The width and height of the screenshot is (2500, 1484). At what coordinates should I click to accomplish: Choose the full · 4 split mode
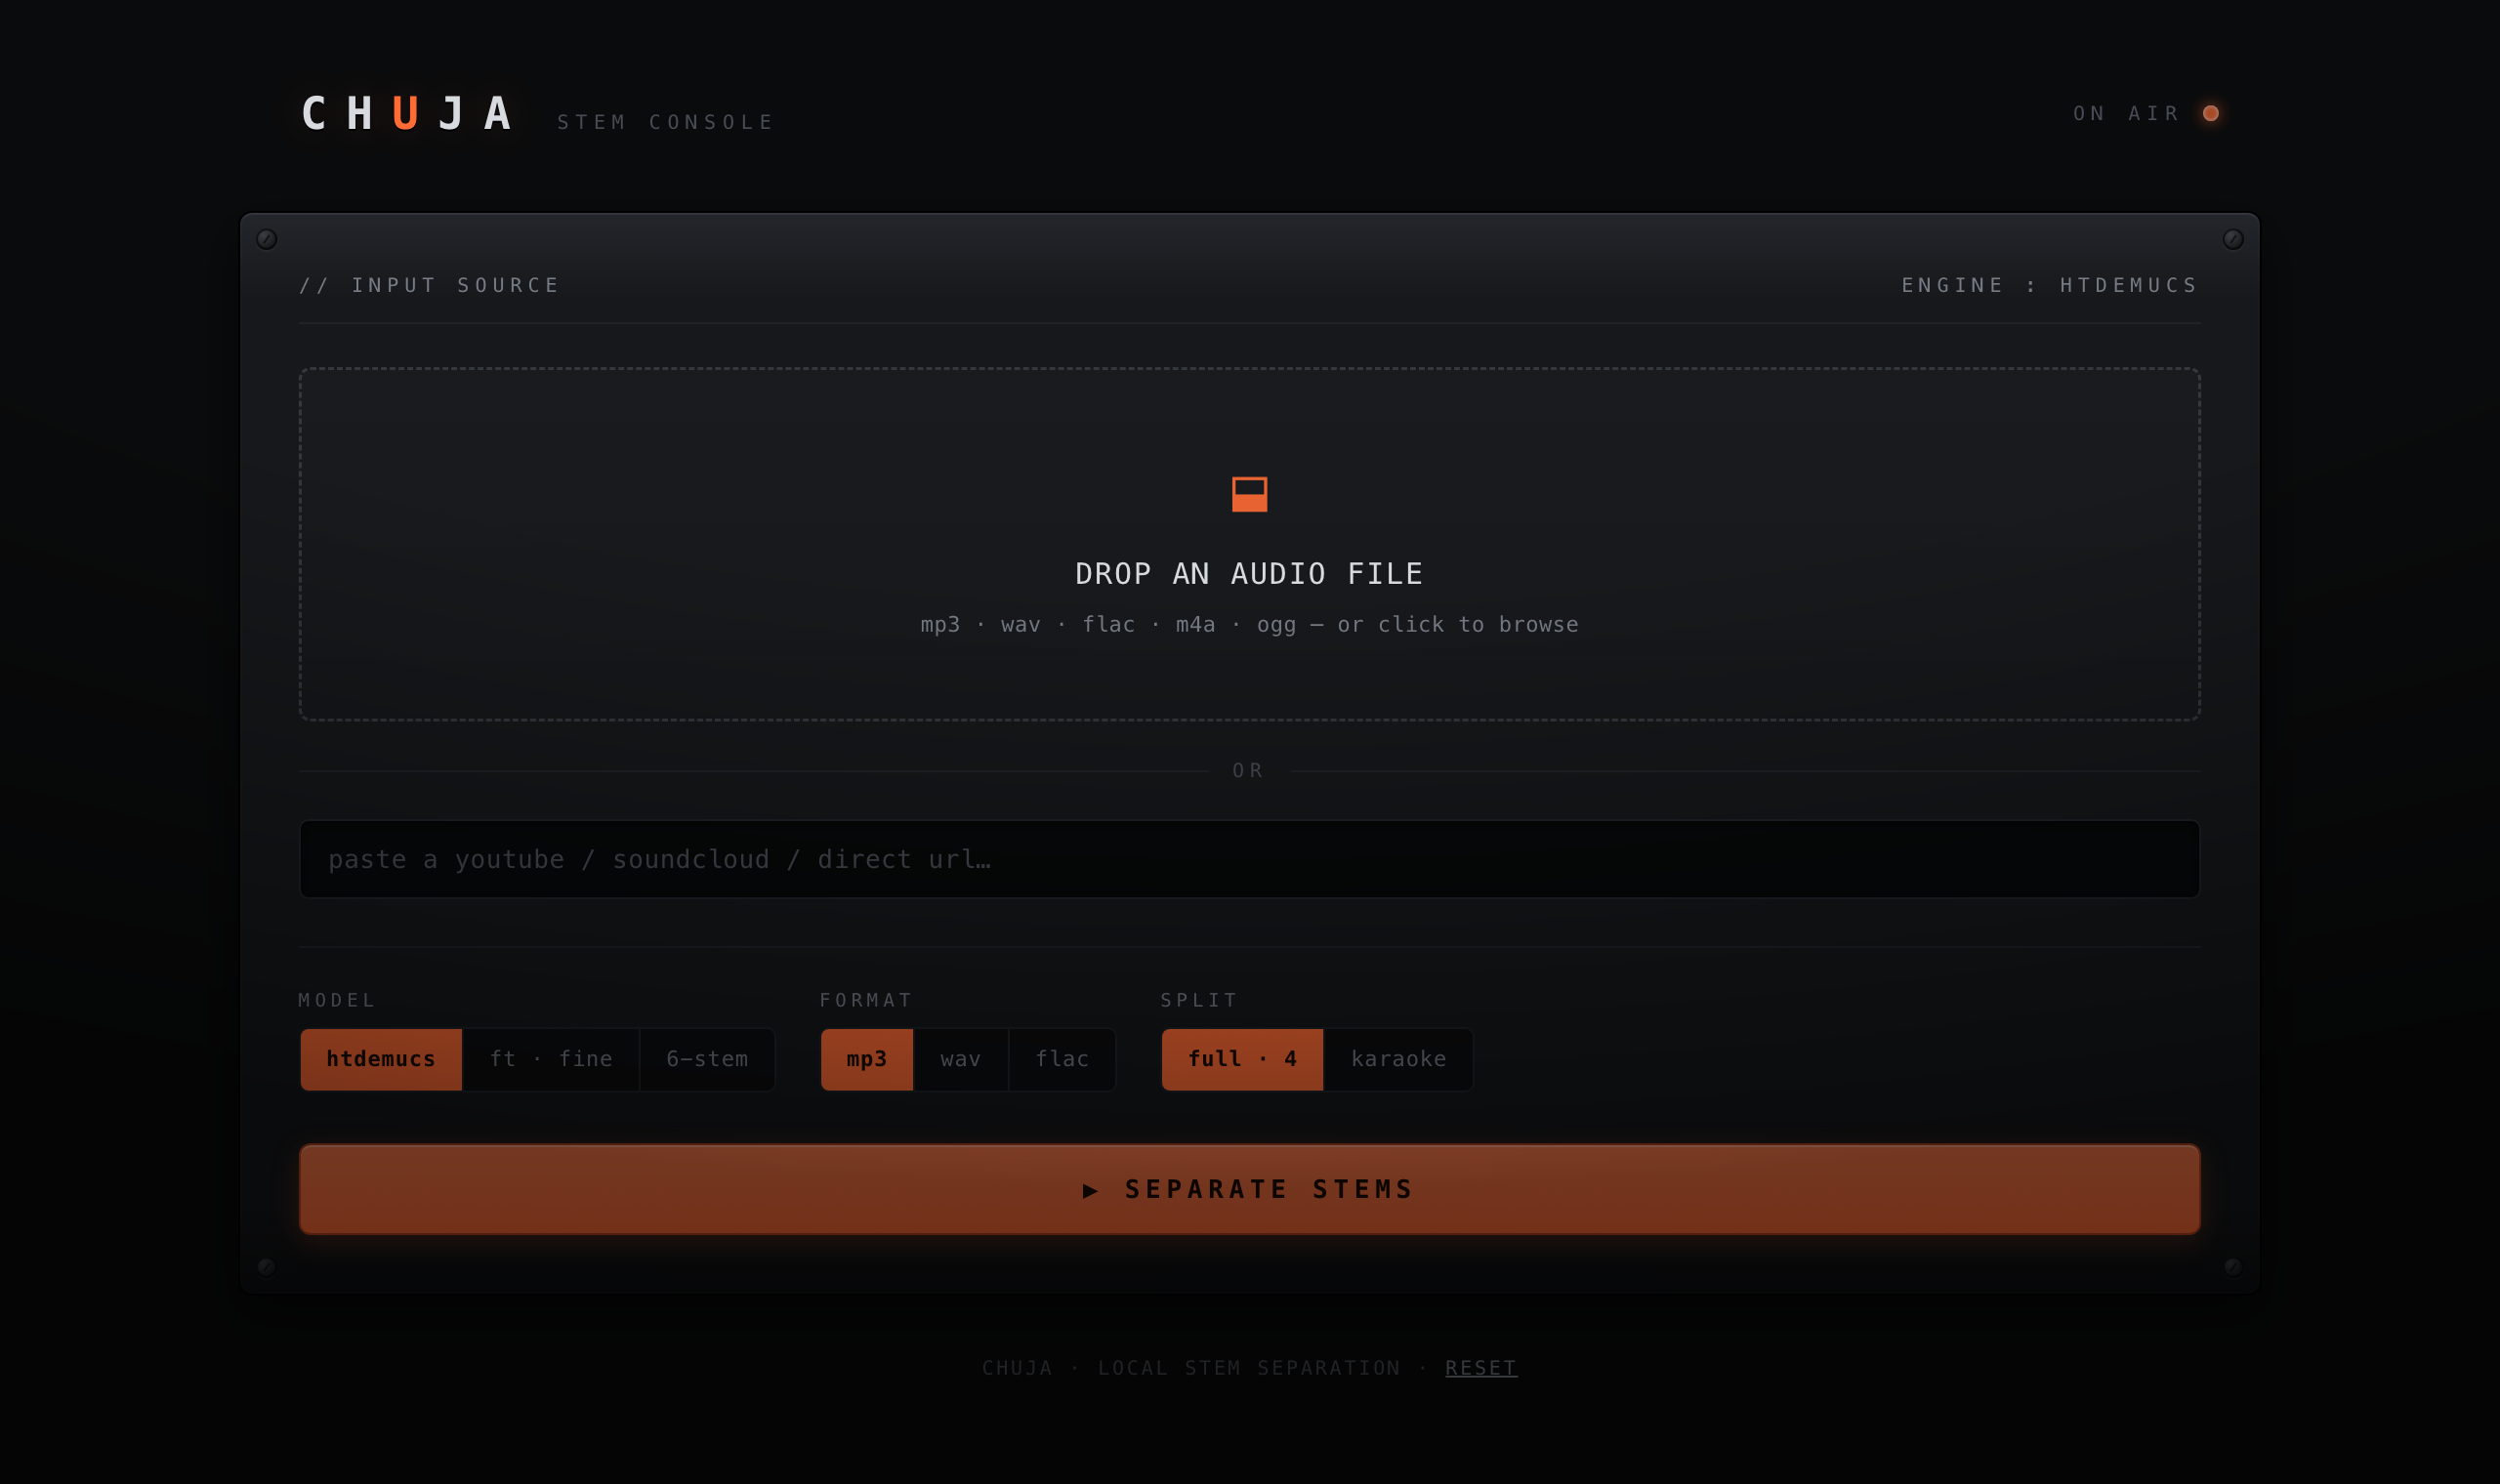1242,1059
